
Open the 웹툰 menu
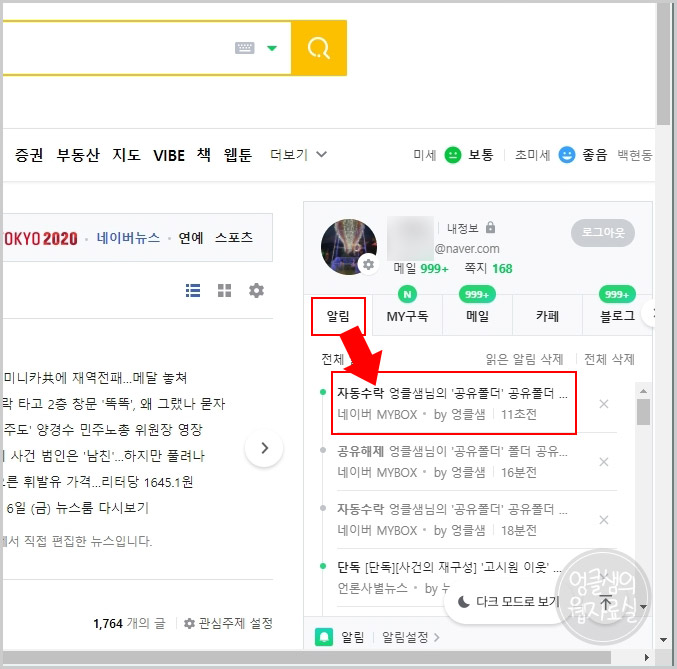pos(237,155)
